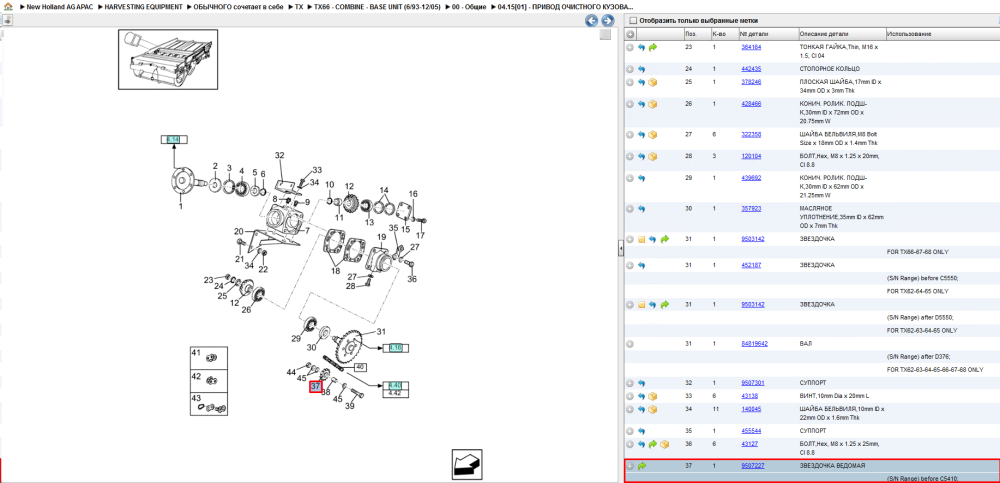Click green arrow icon for part 43127
This screenshot has height=483, width=1000.
(652, 444)
